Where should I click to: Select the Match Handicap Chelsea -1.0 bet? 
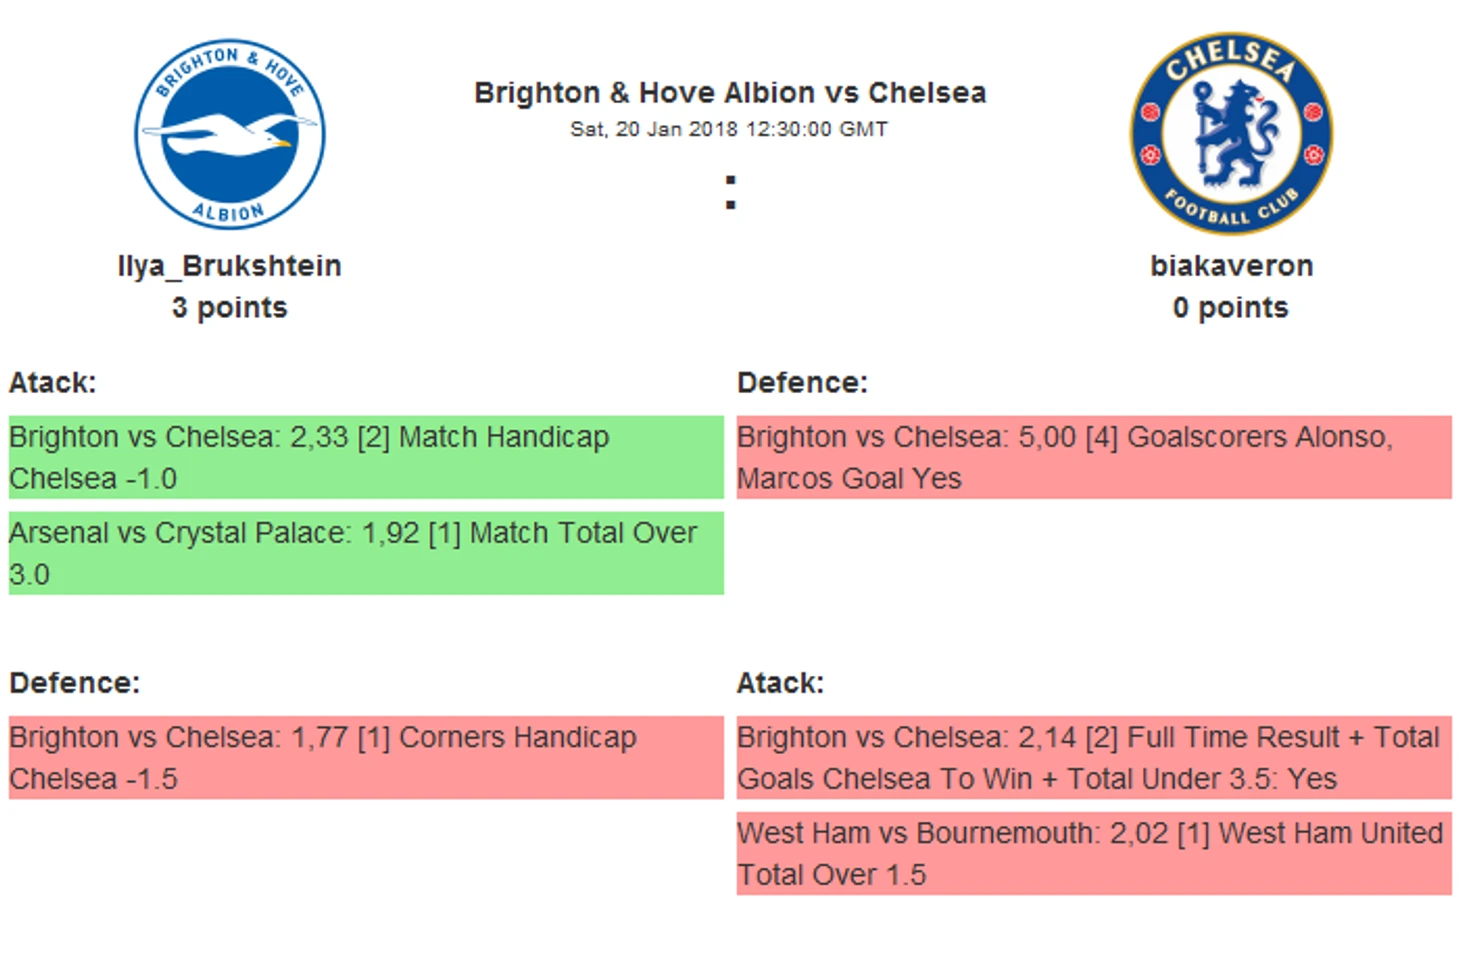[x=366, y=457]
